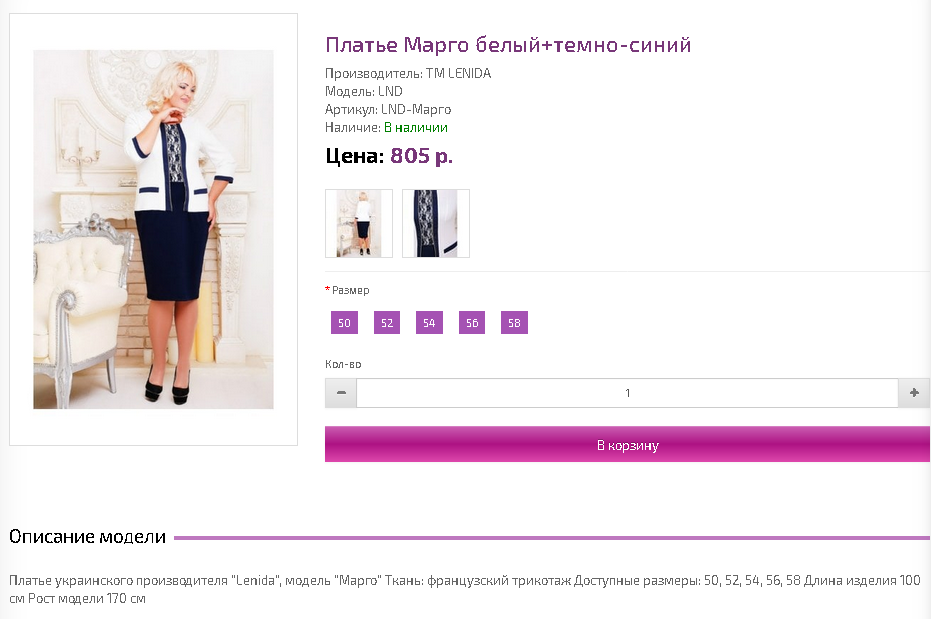Click the product title 'Платье Марго'
931x619 pixels.
point(508,45)
